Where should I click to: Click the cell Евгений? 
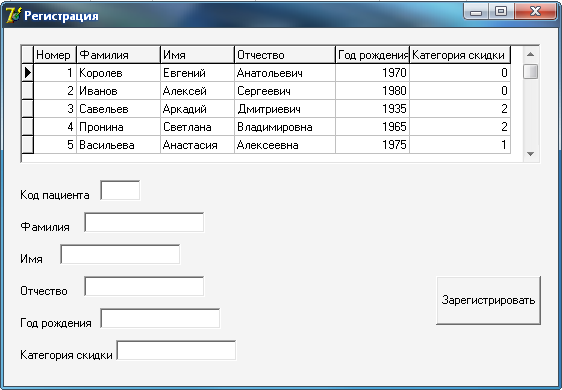(197, 73)
